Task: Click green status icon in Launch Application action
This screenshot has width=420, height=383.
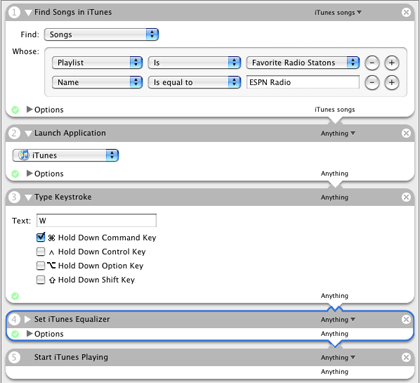Action: 15,174
